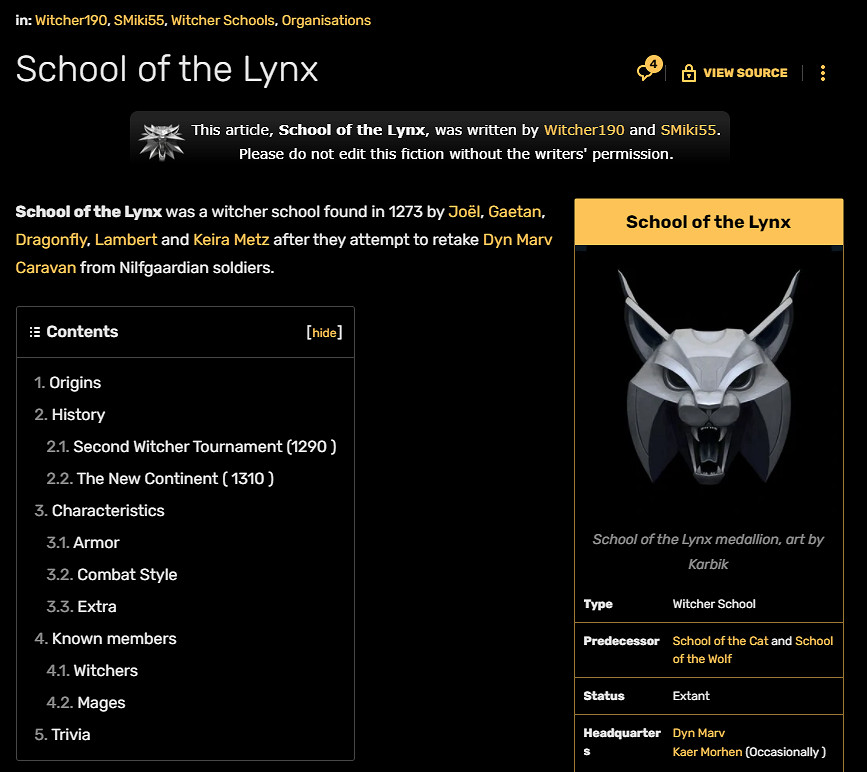The height and width of the screenshot is (772, 867).
Task: Click the Contents list icon
Action: 35,332
